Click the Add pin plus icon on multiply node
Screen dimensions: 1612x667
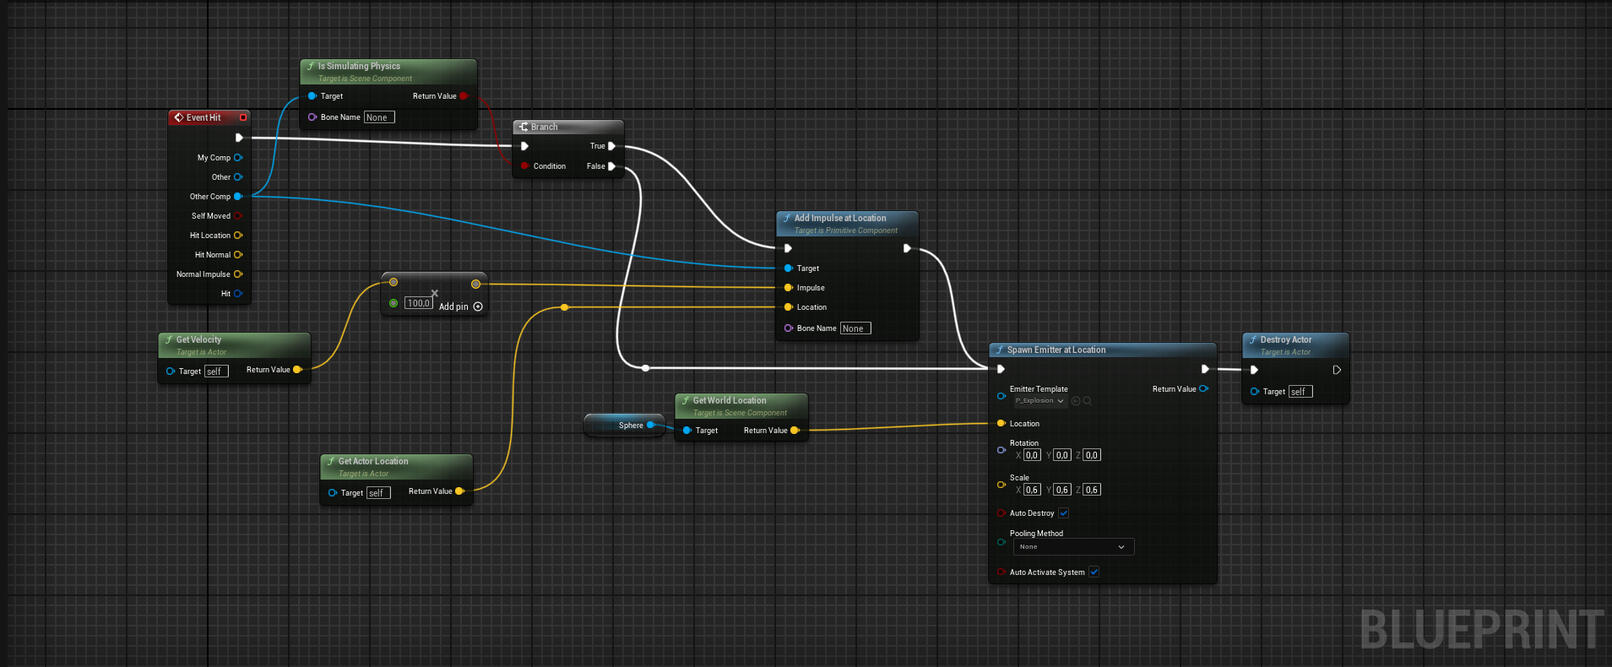point(478,307)
